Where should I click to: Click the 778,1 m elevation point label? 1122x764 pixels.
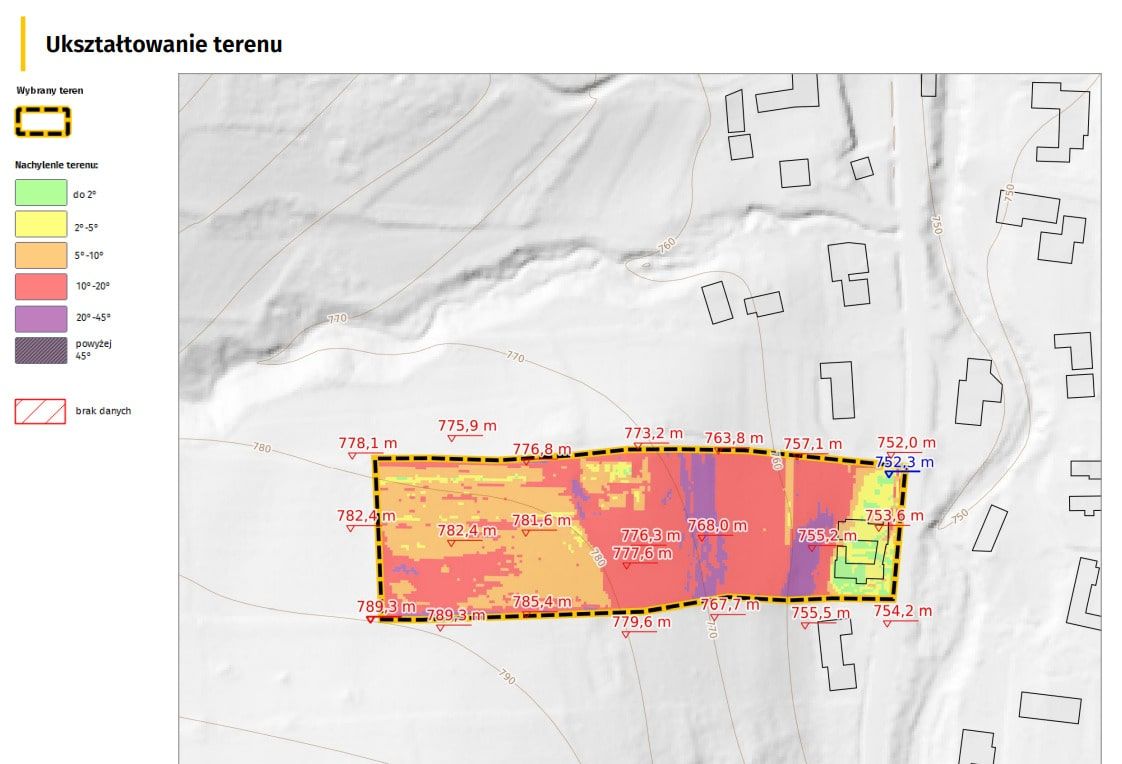(367, 443)
